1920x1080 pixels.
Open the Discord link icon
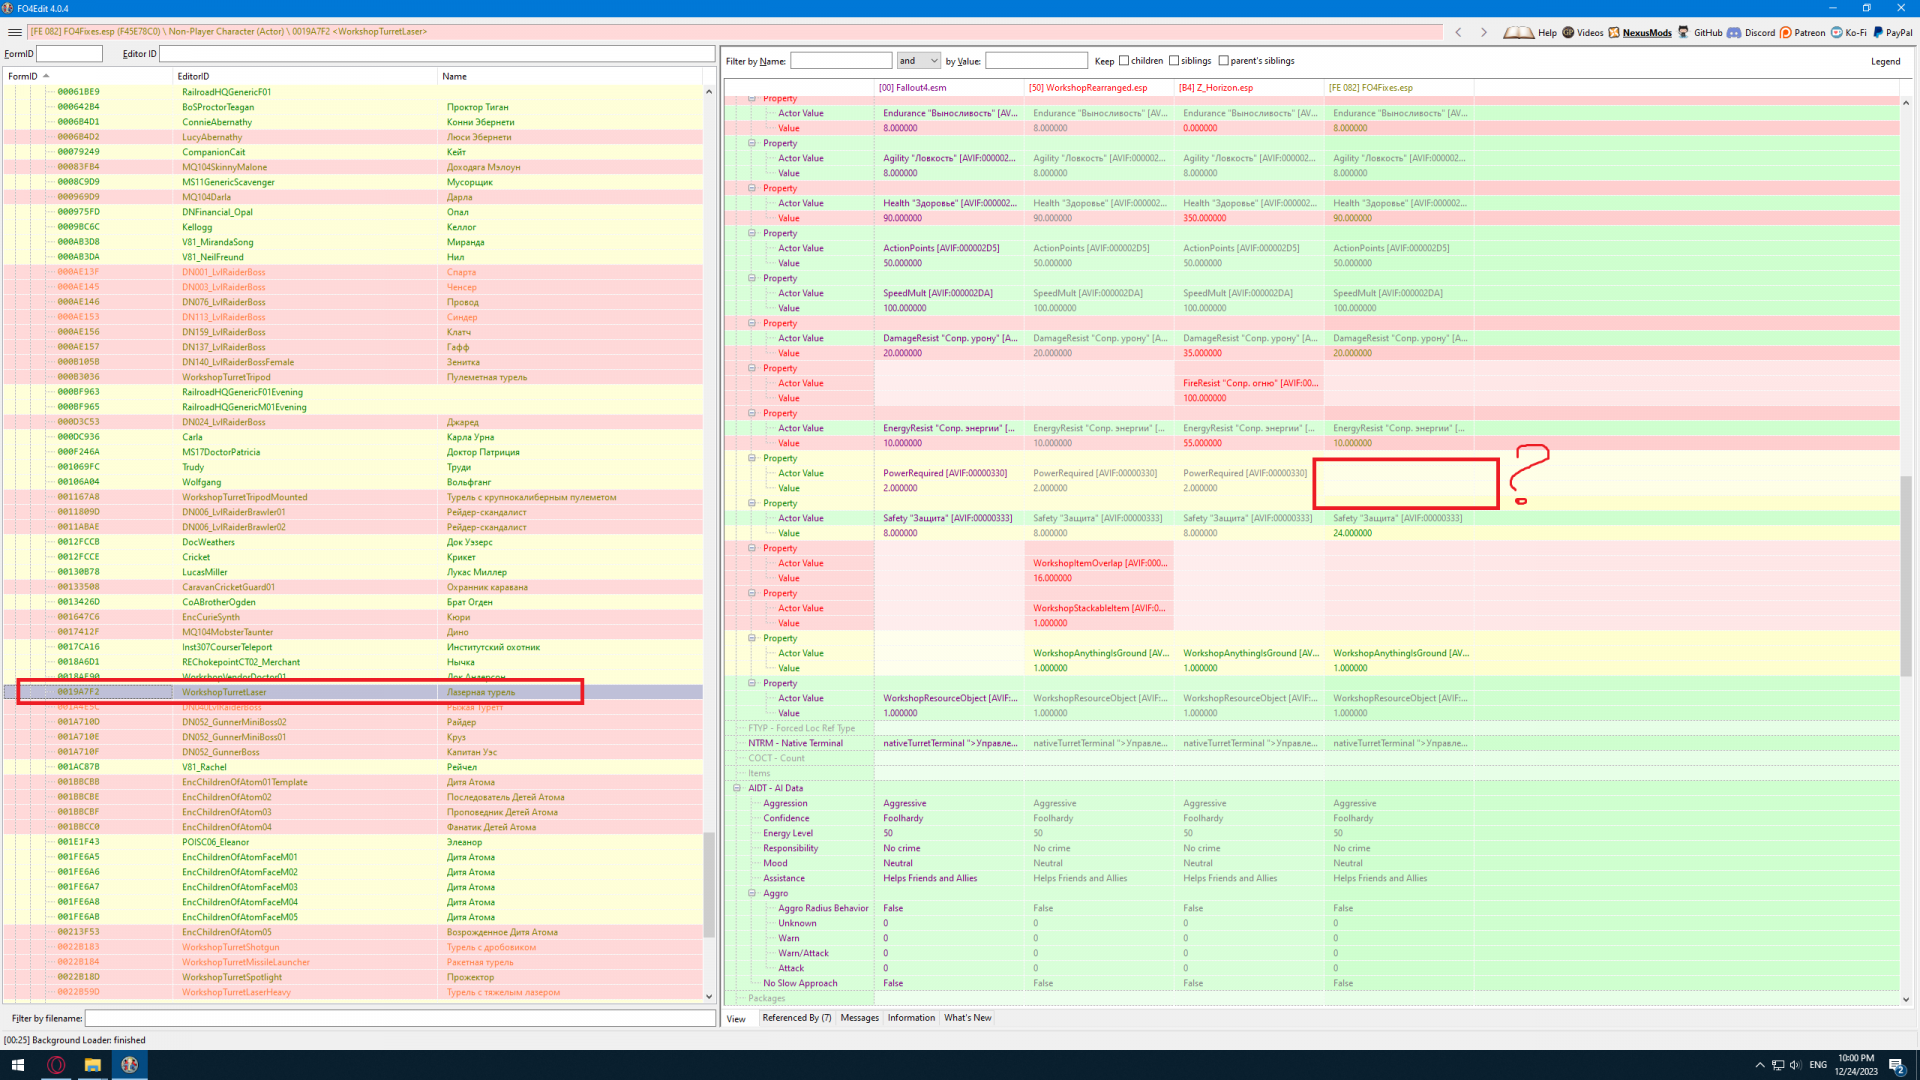[x=1734, y=32]
